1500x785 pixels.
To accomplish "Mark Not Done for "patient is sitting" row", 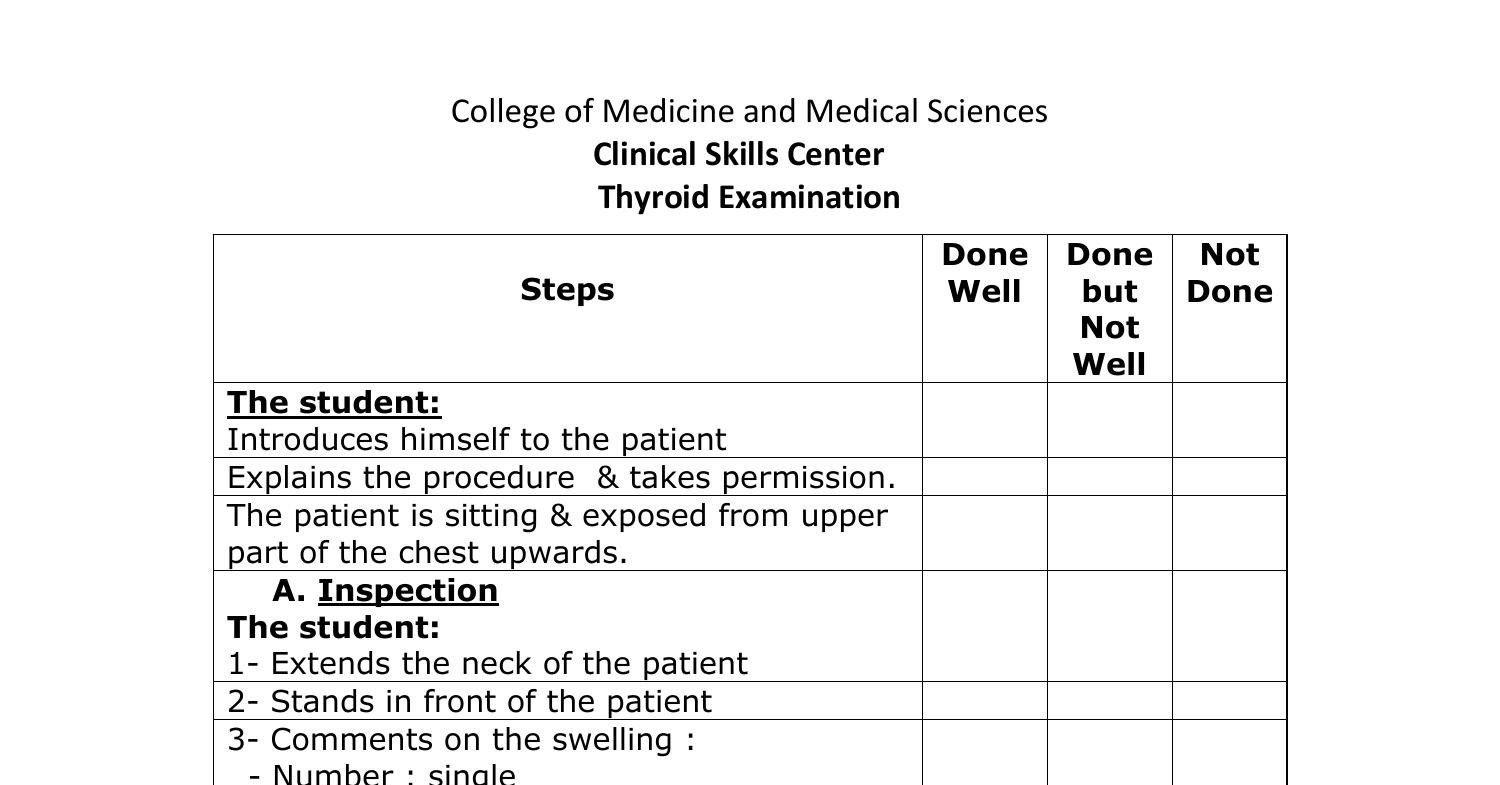I will [1229, 533].
